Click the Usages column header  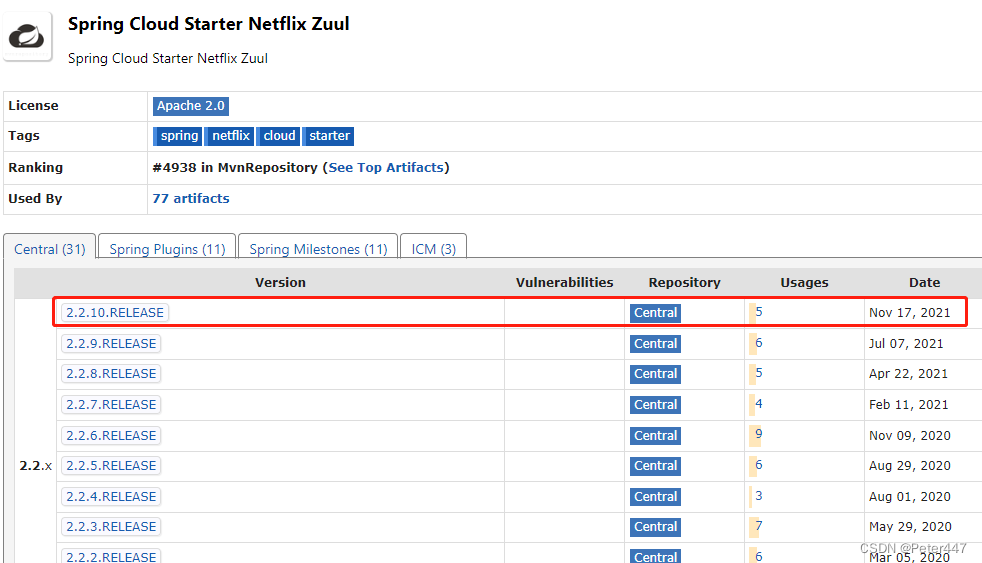click(804, 282)
